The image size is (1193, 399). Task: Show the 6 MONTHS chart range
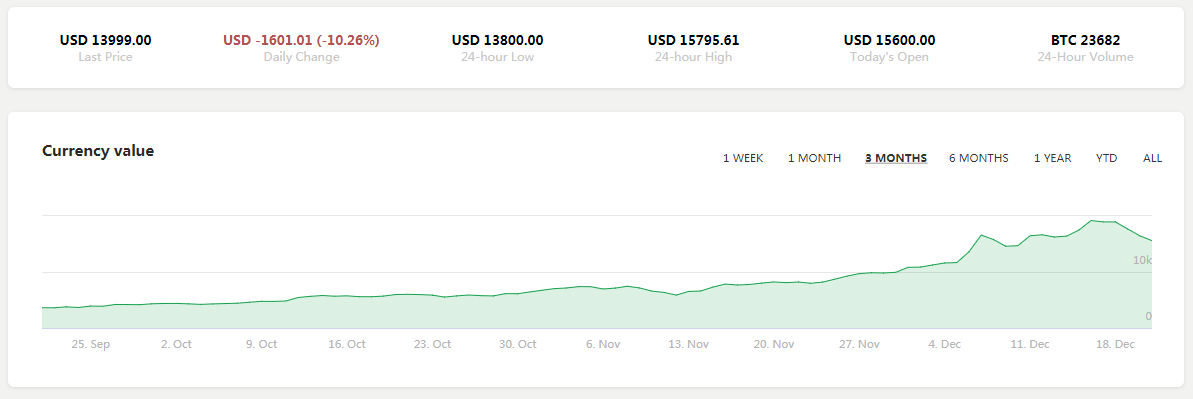coord(978,158)
